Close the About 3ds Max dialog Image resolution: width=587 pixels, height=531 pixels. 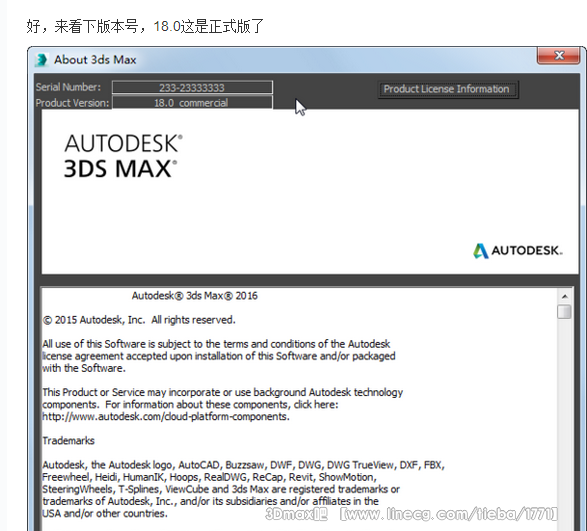[559, 56]
